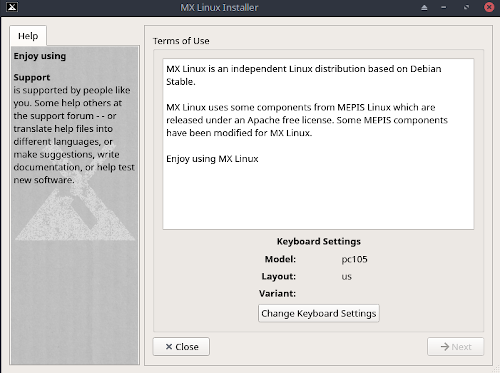Minimize the MX Linux Installer window
500x373 pixels.
(443, 7)
